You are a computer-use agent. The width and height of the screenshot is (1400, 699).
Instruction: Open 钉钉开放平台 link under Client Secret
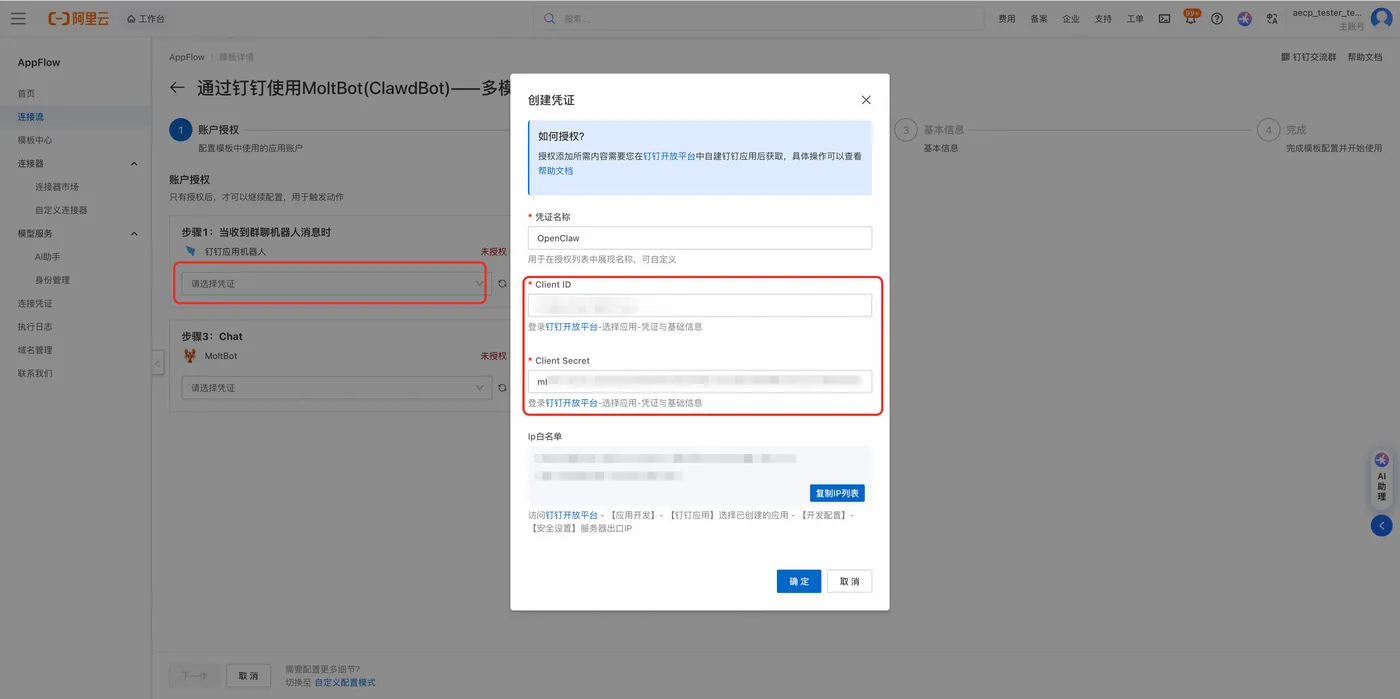[x=572, y=403]
